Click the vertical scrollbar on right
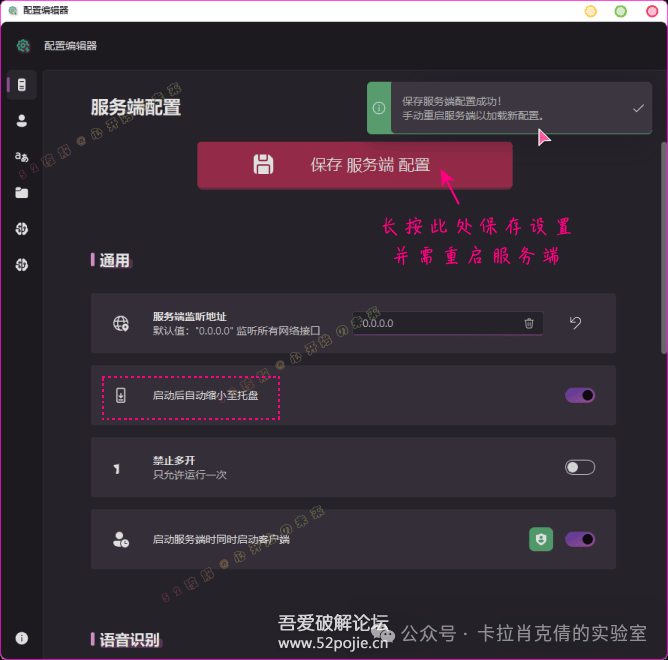 [663, 250]
